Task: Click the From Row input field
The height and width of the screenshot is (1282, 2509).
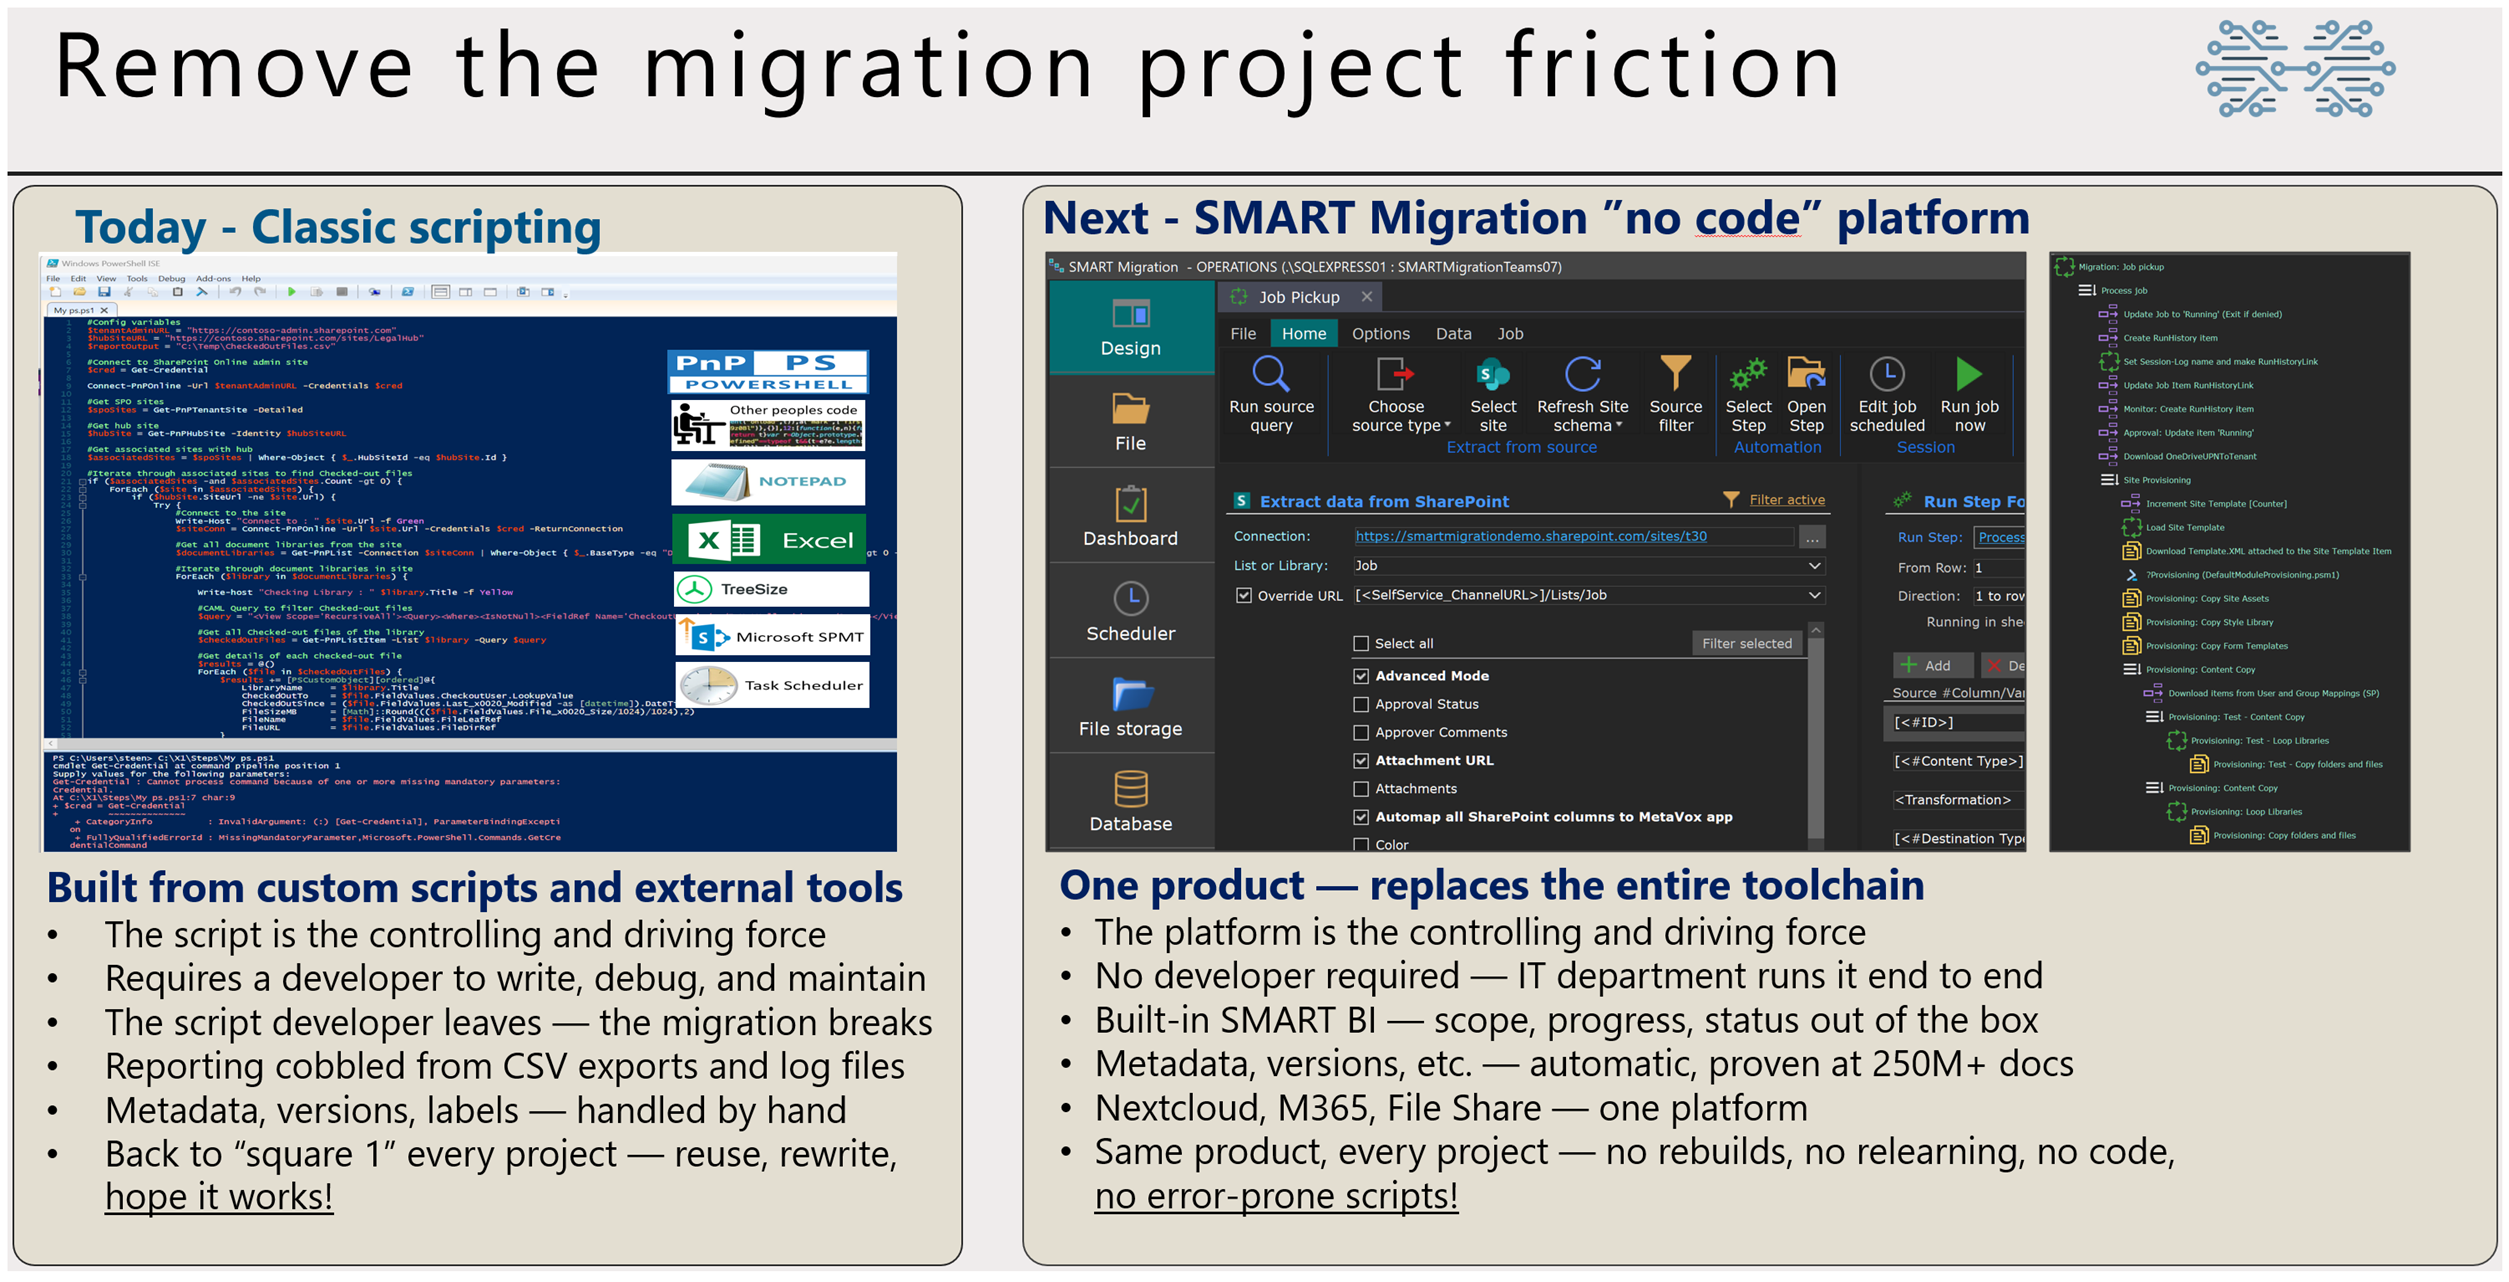Action: (x=1999, y=567)
